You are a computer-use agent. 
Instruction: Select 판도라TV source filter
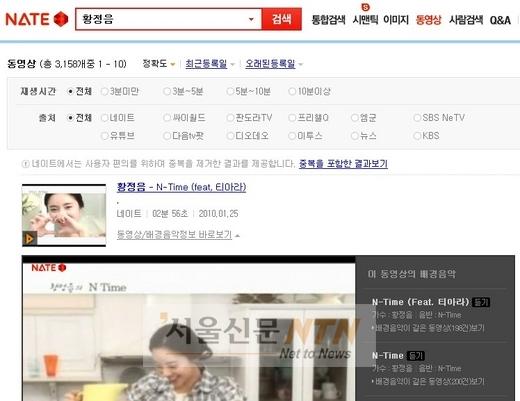230,118
